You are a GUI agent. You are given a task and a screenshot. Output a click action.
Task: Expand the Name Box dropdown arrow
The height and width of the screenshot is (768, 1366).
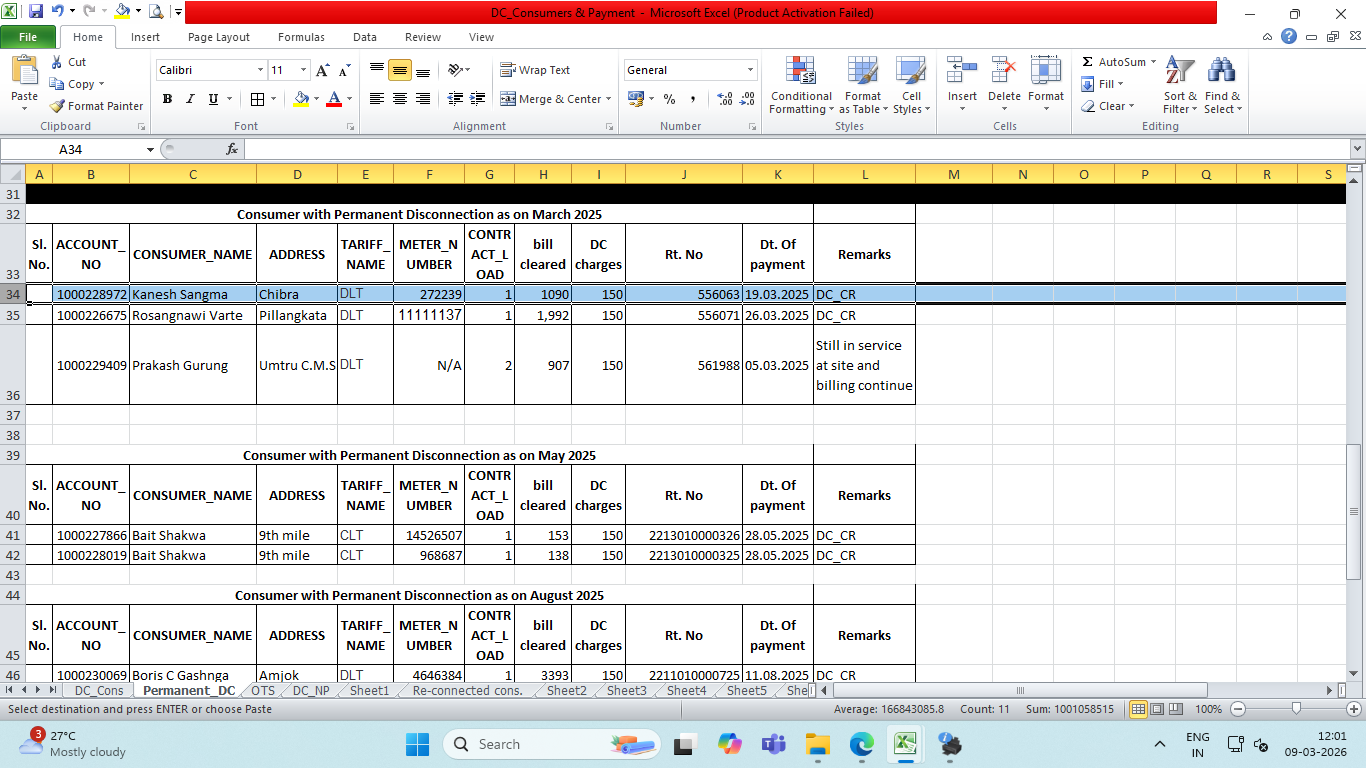click(151, 149)
